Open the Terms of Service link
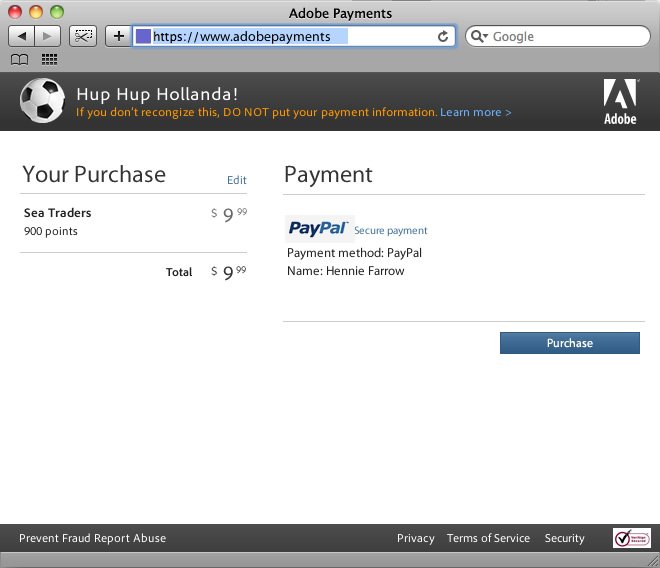 coord(488,538)
